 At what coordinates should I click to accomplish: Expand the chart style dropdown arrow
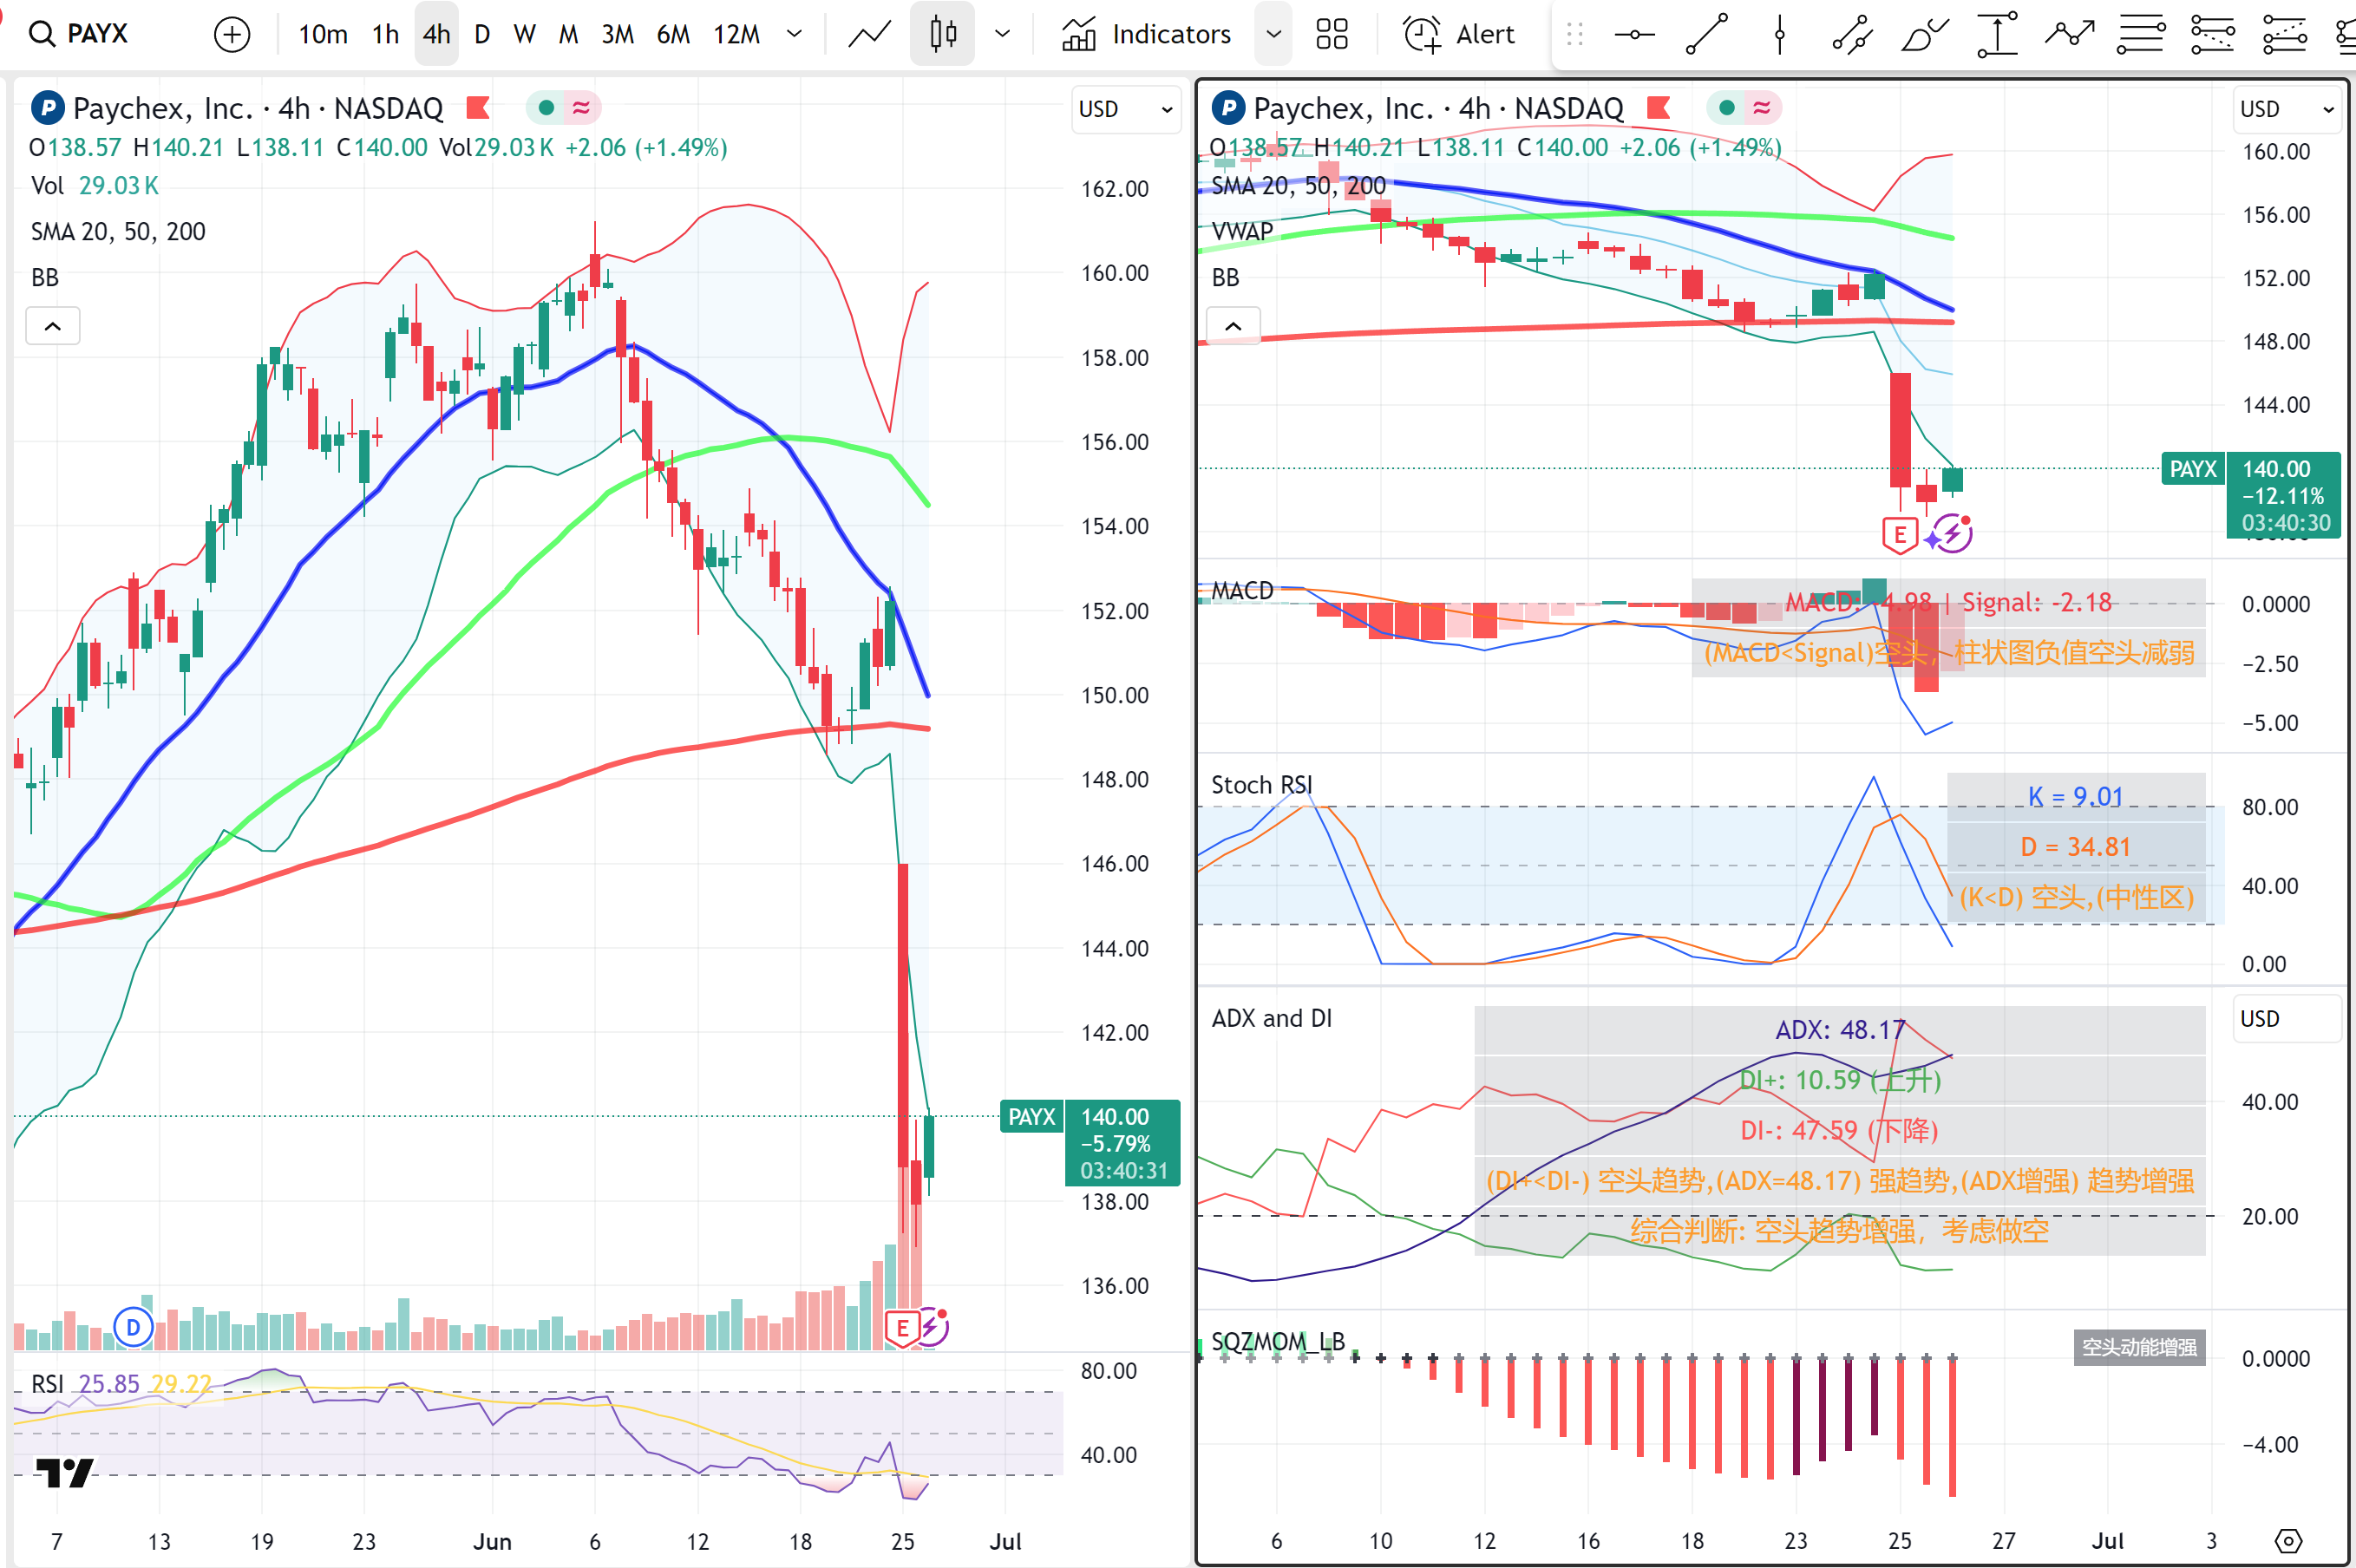tap(1002, 35)
